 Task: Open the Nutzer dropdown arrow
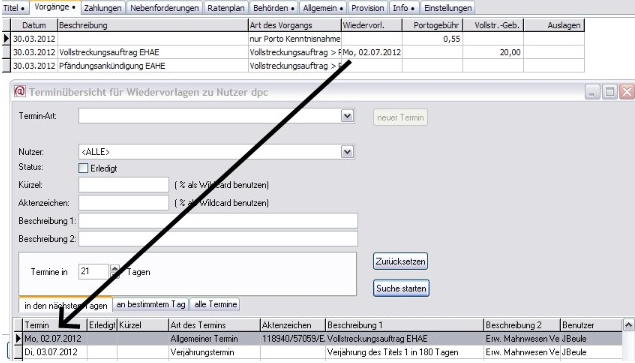[347, 152]
